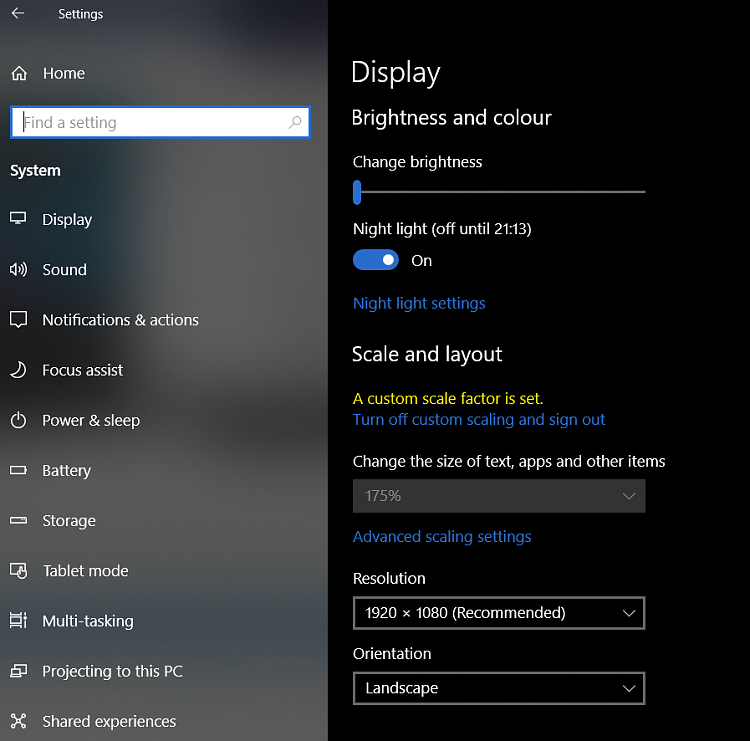750x741 pixels.
Task: Click the yellow custom scale factor notice
Action: [x=448, y=398]
